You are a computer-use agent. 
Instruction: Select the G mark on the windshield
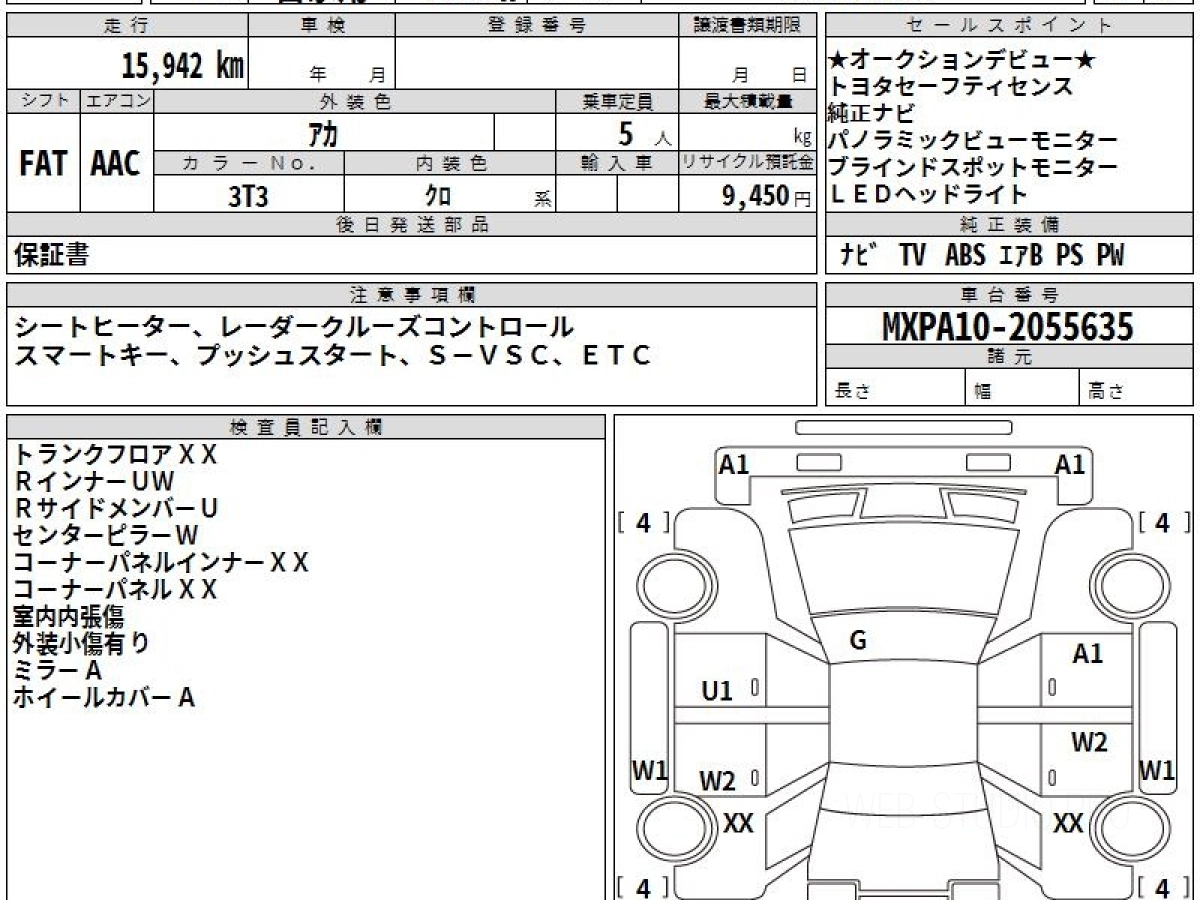click(x=858, y=641)
